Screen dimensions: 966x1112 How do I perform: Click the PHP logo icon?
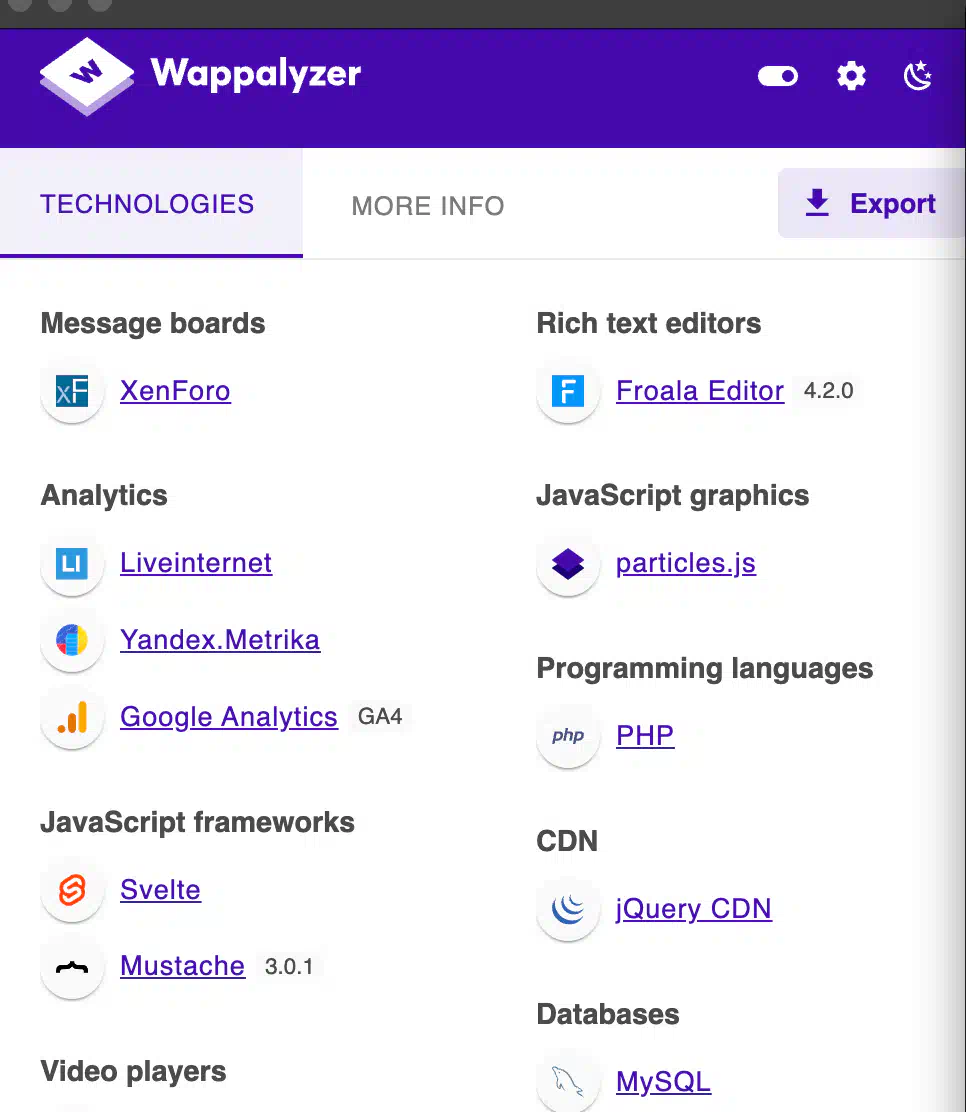click(568, 735)
